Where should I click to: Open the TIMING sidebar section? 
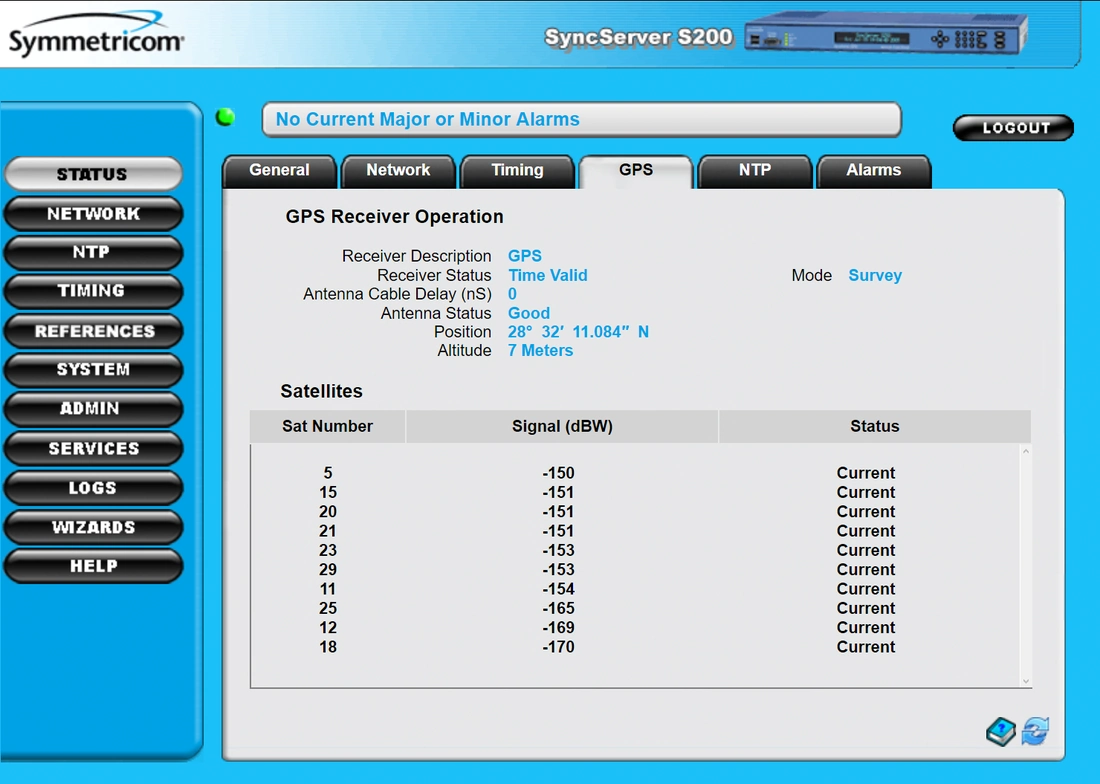[x=93, y=291]
